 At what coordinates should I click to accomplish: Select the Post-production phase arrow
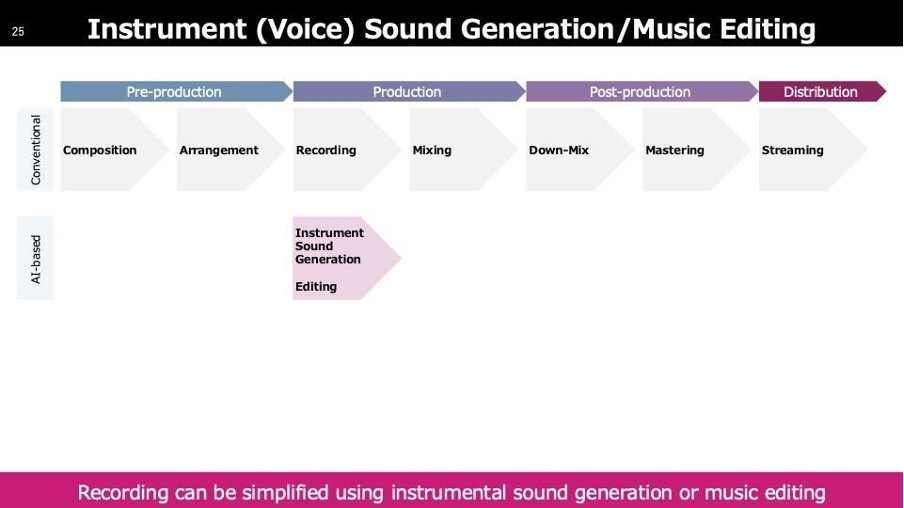click(x=642, y=92)
